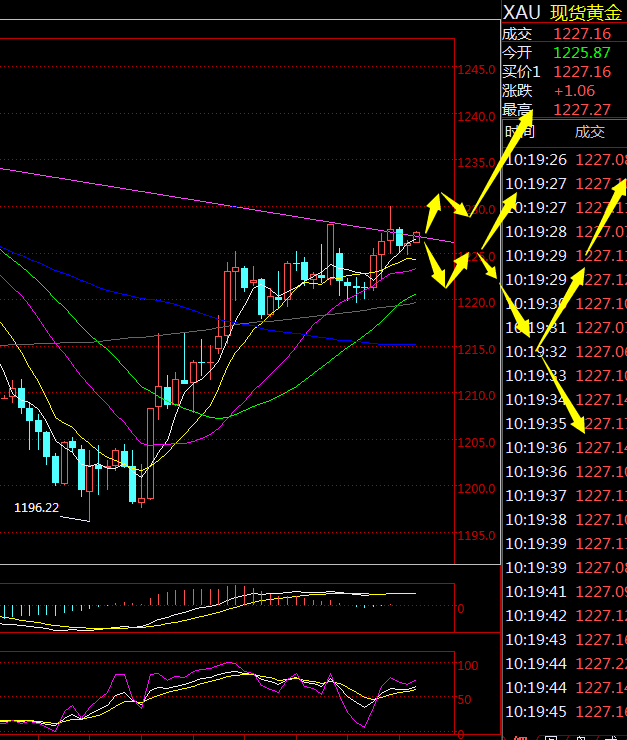The image size is (627, 740).
Task: Click the 买价1 value 1227.16
Action: pos(582,72)
